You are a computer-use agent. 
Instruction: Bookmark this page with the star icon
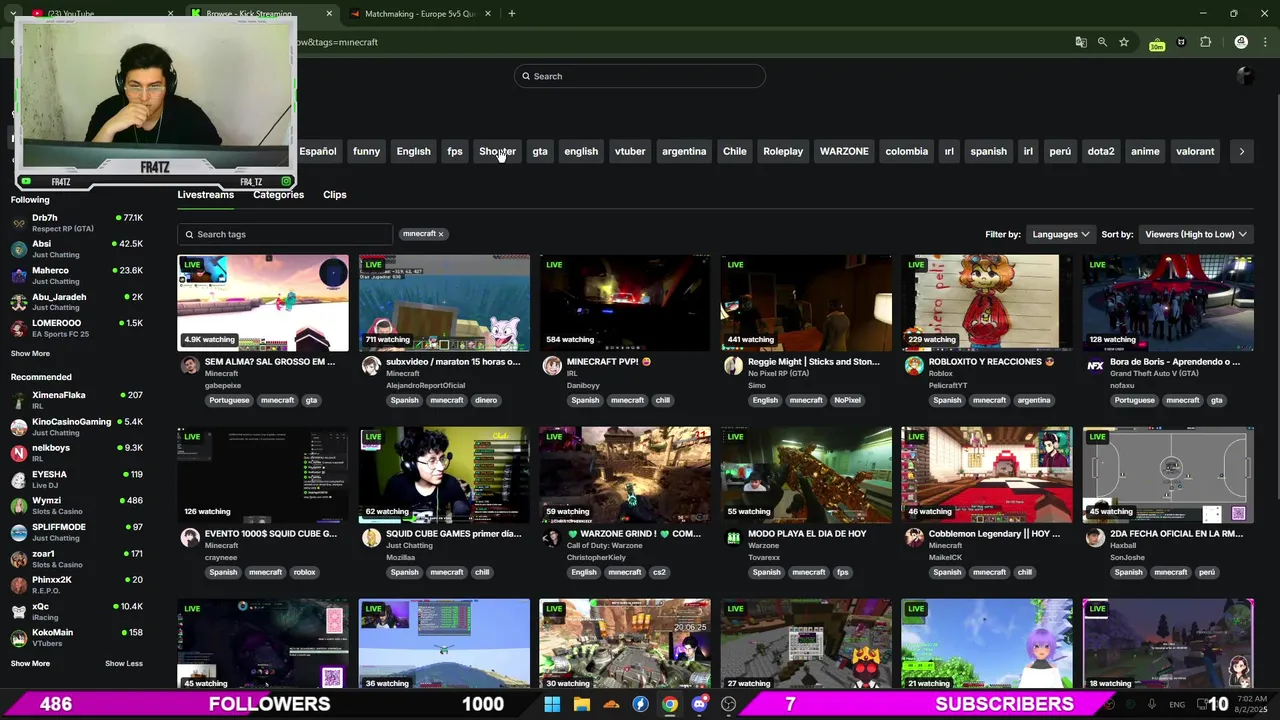click(x=1124, y=42)
